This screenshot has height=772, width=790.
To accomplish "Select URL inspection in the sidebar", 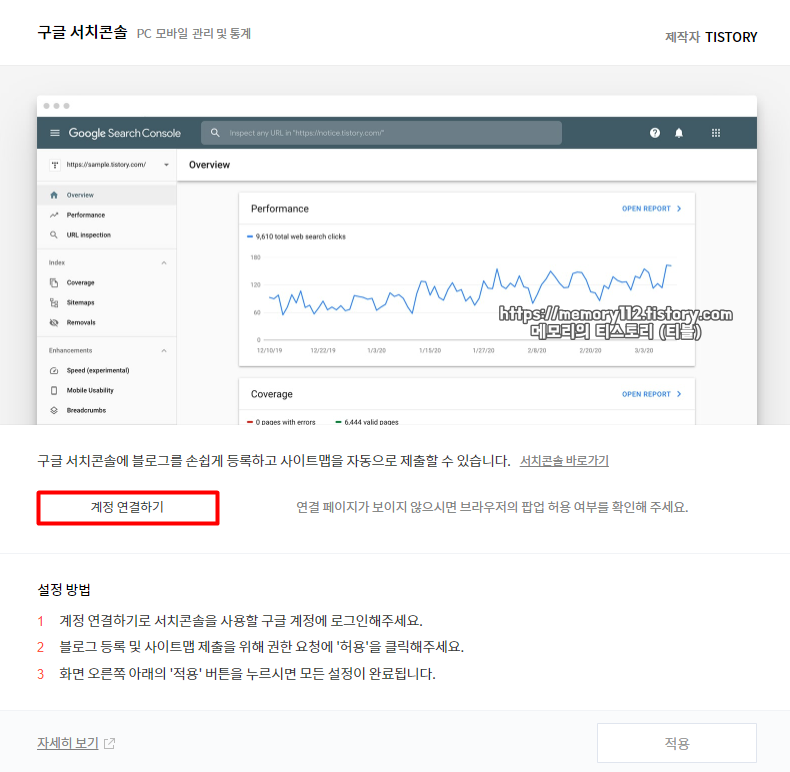I will pos(106,235).
